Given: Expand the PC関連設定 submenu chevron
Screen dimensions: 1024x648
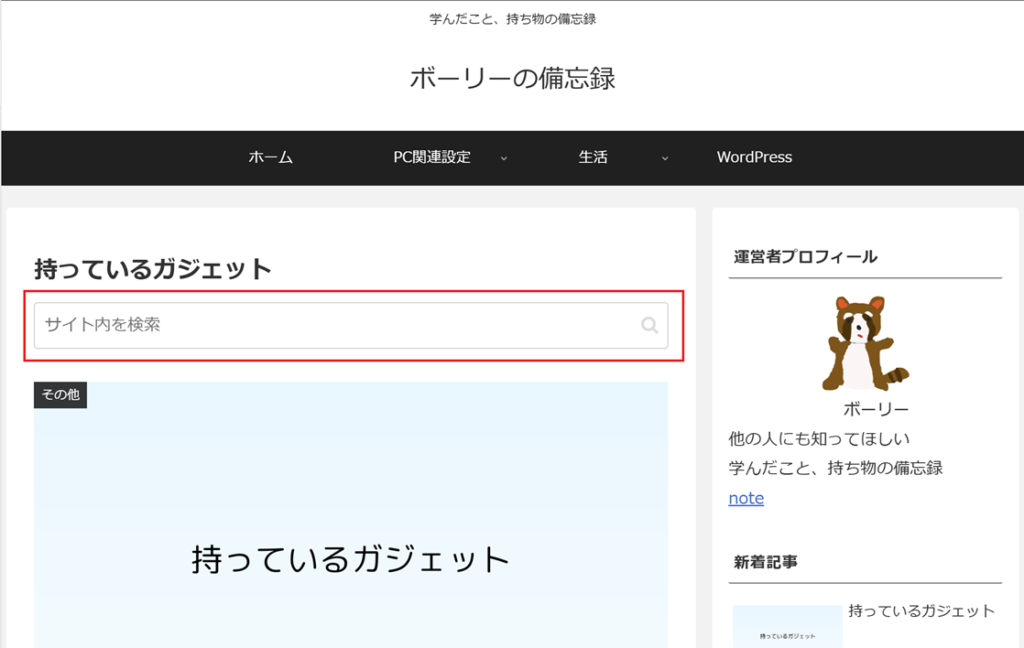Looking at the screenshot, I should [503, 158].
